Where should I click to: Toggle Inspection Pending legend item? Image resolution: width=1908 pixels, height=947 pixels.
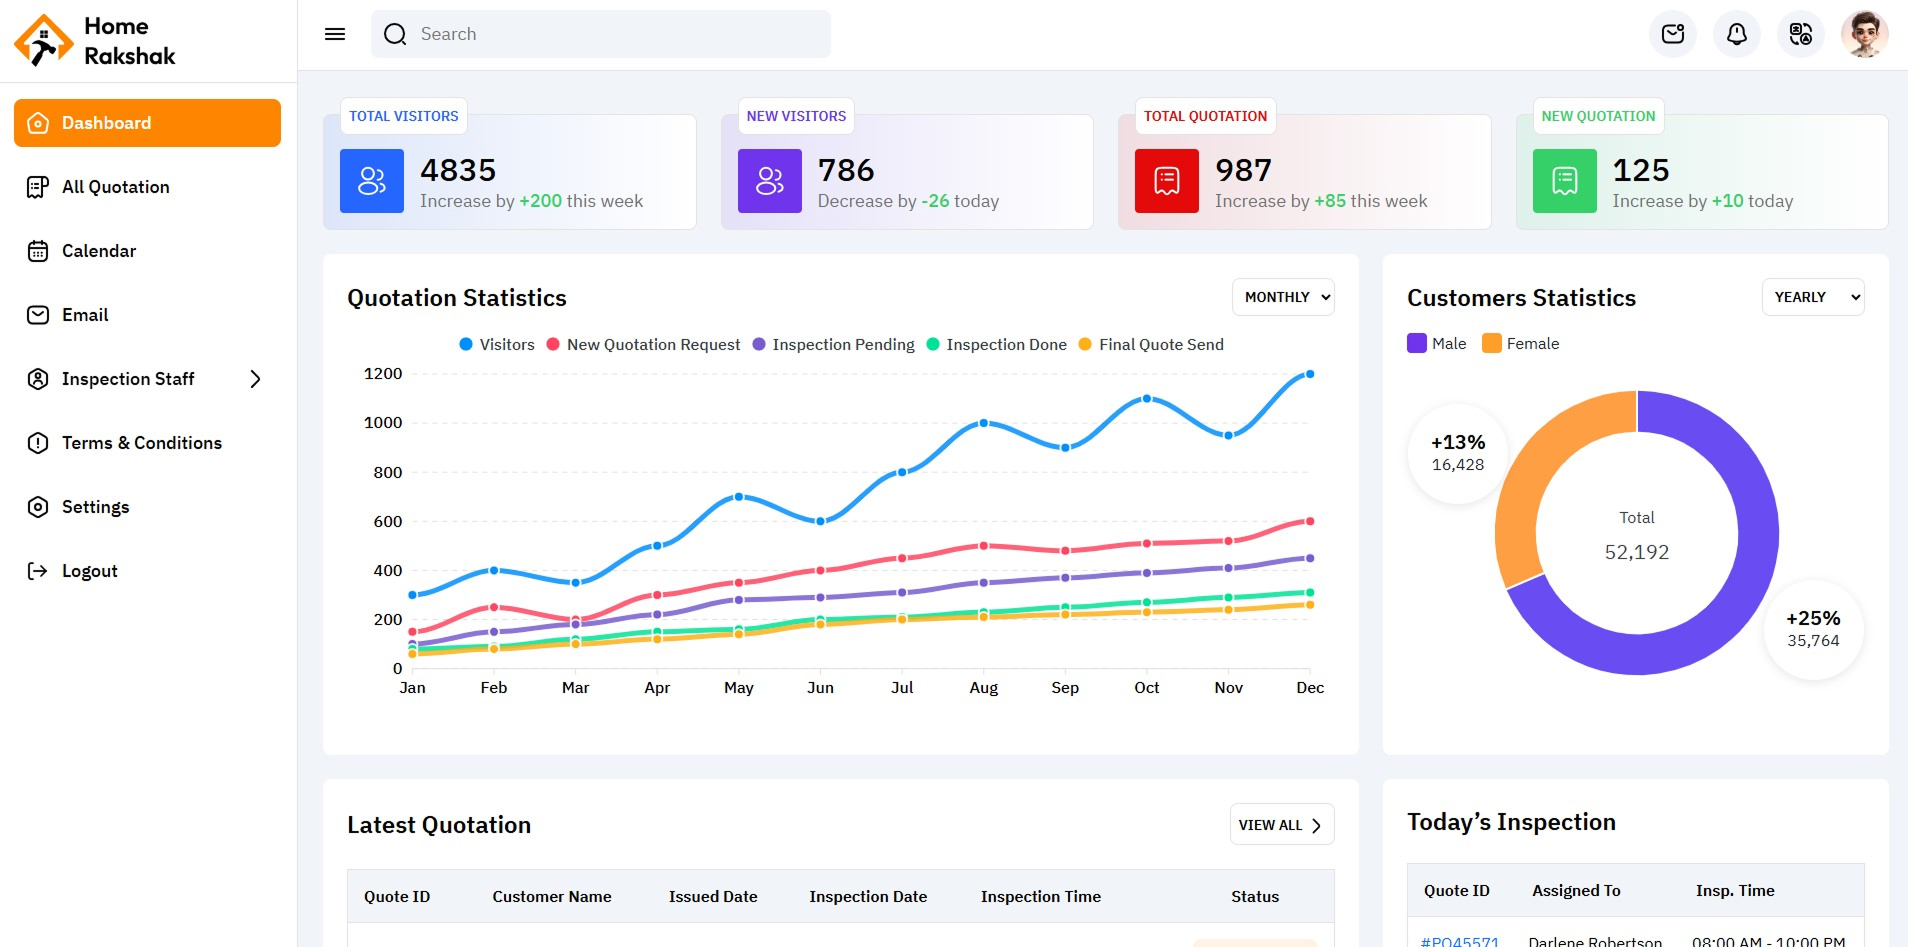point(833,345)
